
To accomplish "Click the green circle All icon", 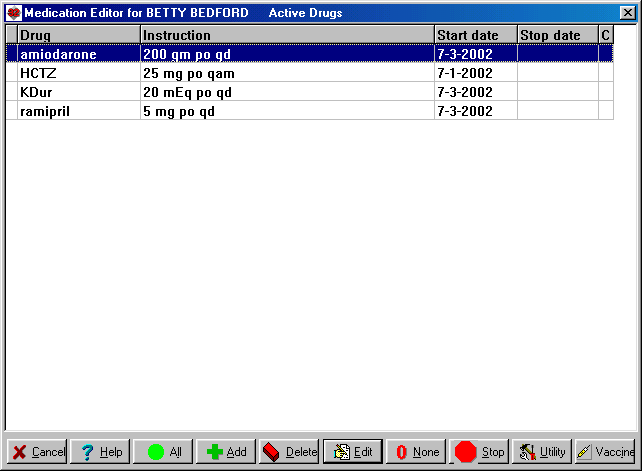I will 156,452.
